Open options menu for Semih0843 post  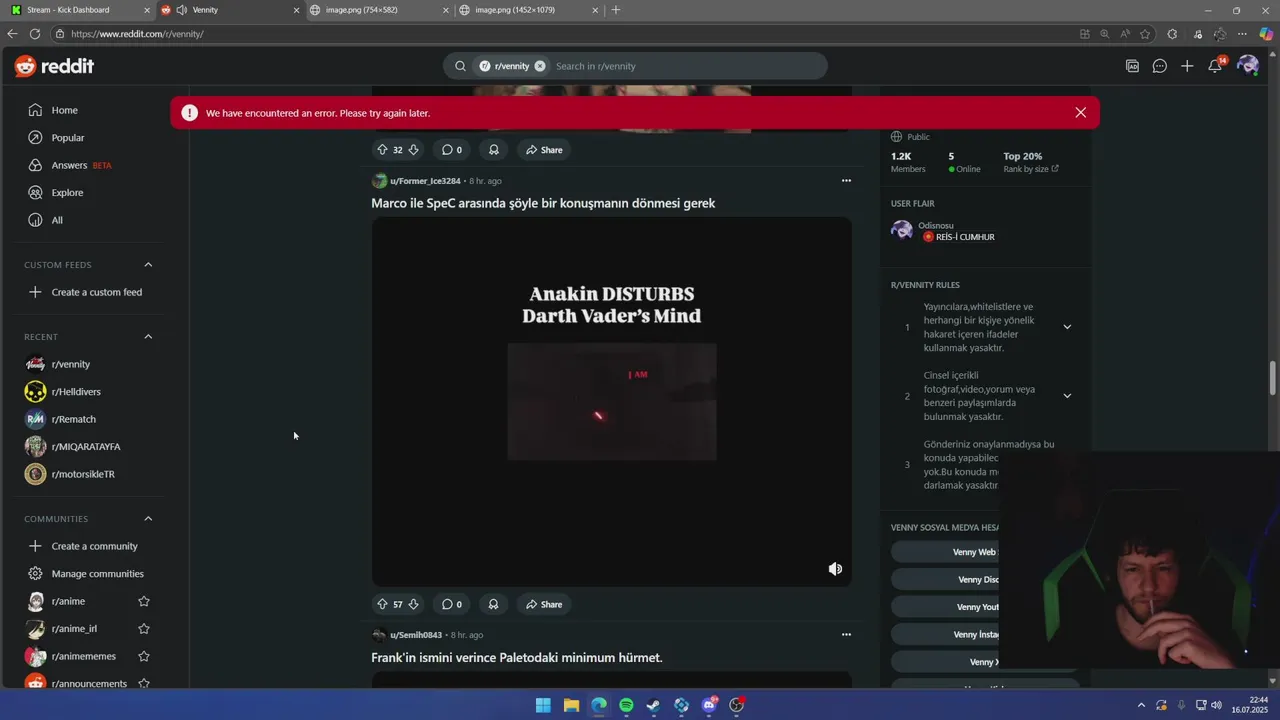coord(846,635)
